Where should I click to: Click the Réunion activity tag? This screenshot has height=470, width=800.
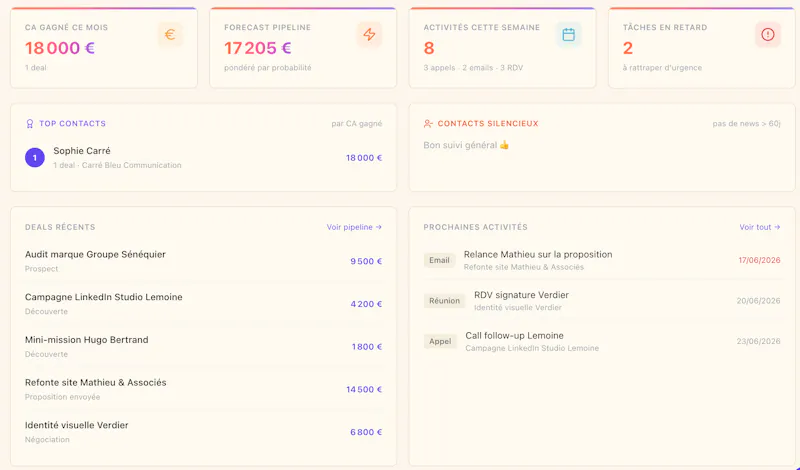444,301
